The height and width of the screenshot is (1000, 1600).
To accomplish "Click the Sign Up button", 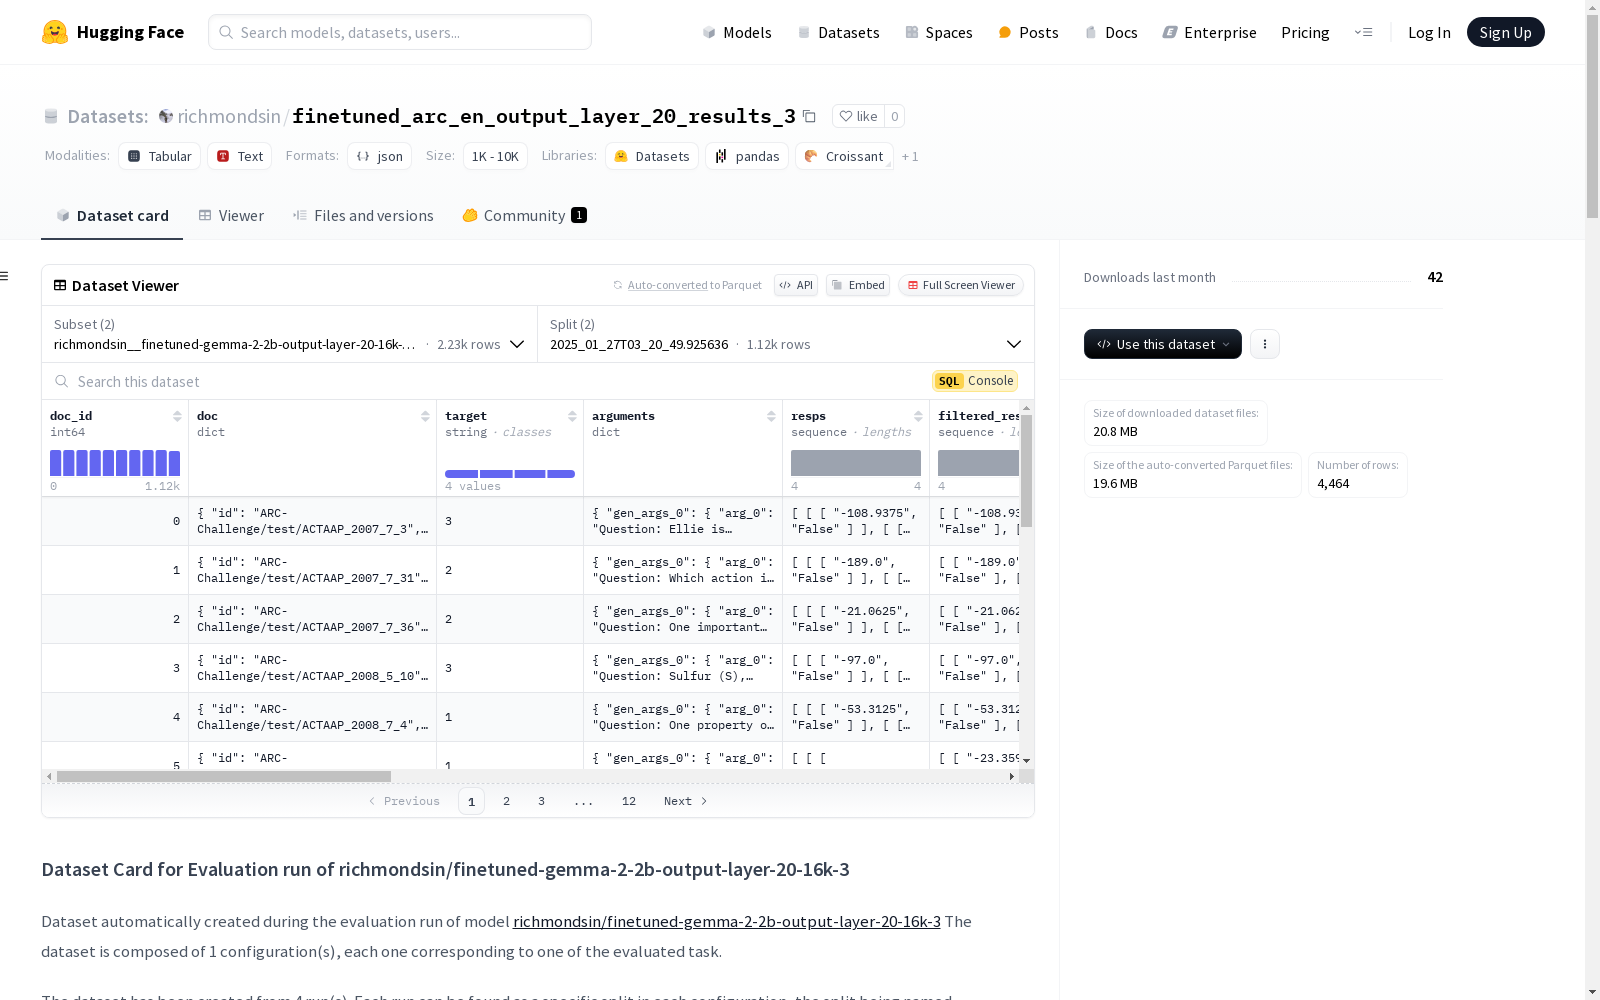I will (1506, 32).
